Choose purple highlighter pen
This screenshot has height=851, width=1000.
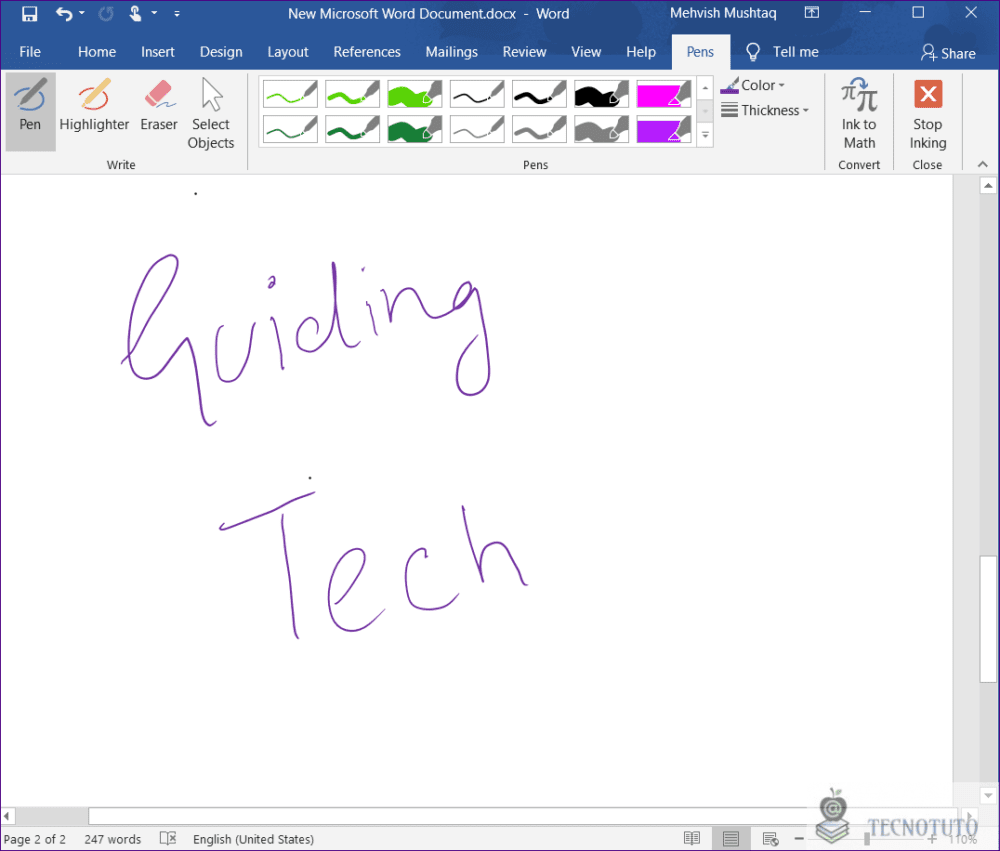(x=664, y=130)
